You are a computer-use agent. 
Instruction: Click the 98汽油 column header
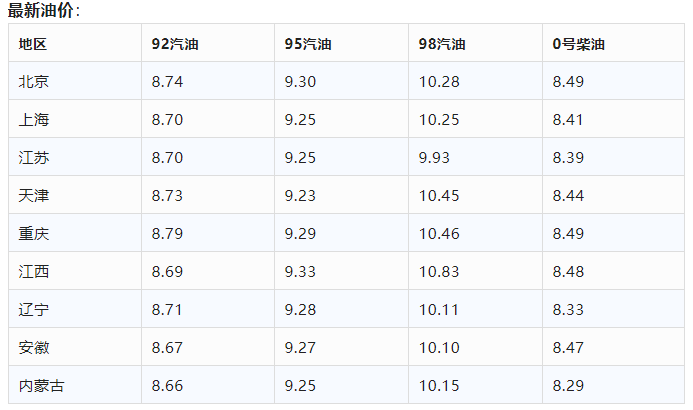(x=442, y=44)
